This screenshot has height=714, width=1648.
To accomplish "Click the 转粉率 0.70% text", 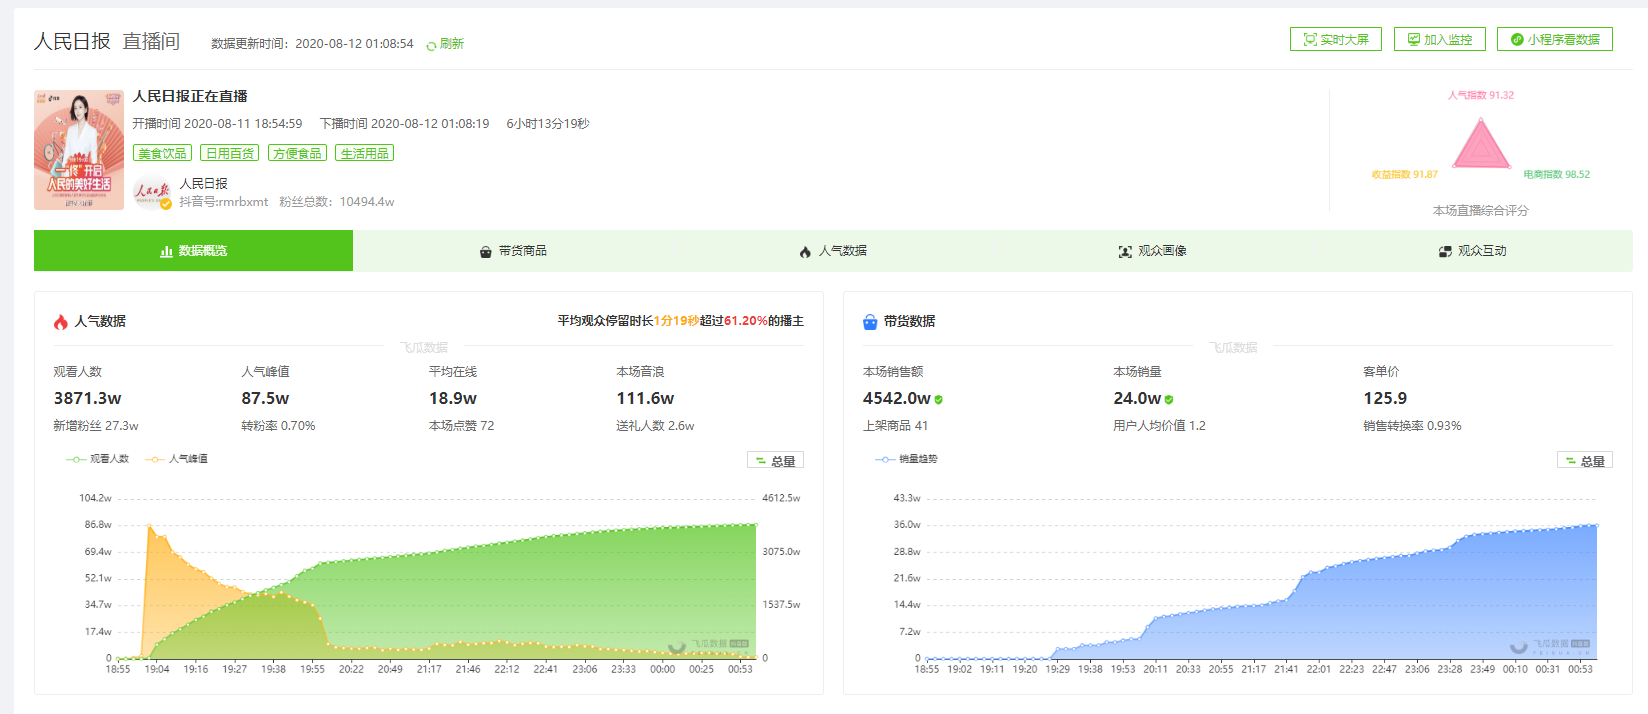I will tap(278, 426).
